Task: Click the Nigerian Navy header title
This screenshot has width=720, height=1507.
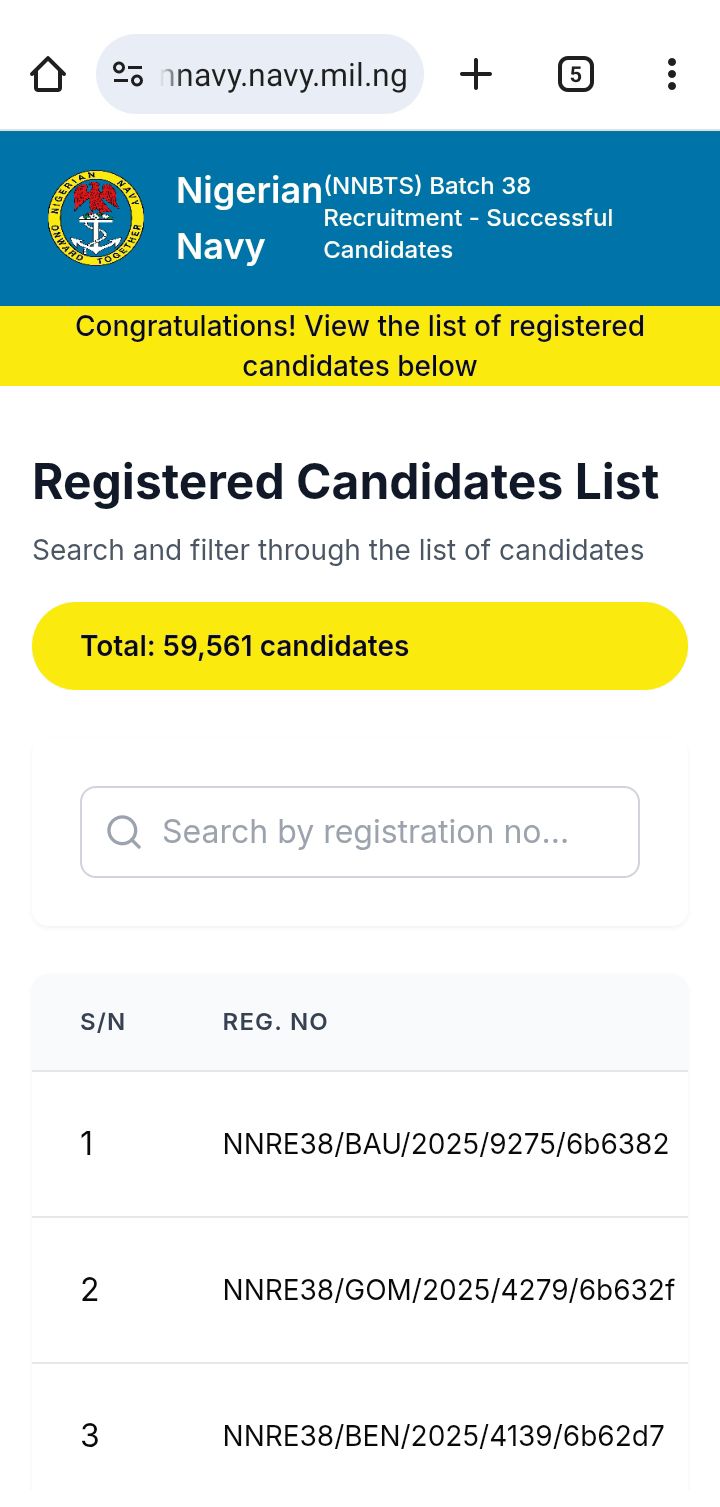Action: click(248, 218)
